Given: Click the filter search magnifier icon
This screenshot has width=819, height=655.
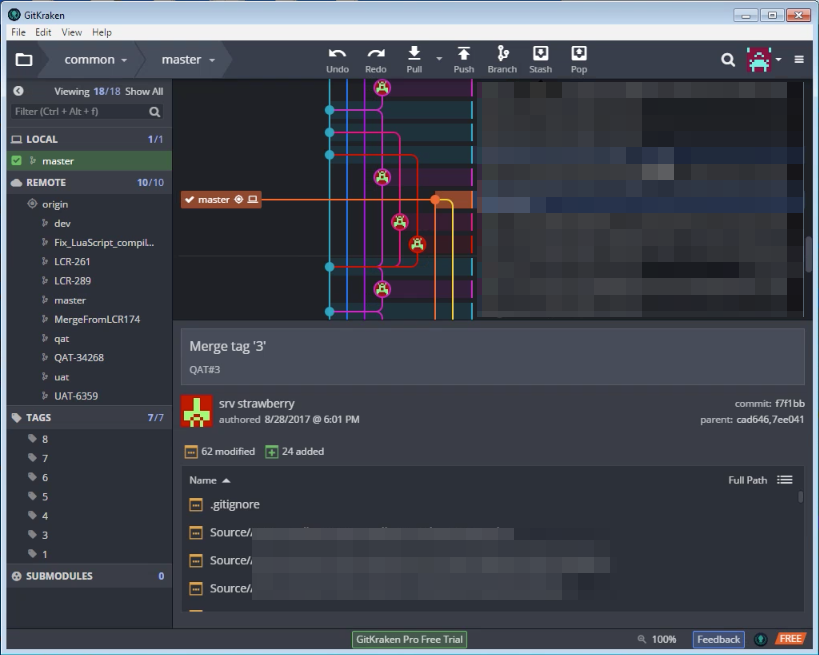Looking at the screenshot, I should point(155,111).
